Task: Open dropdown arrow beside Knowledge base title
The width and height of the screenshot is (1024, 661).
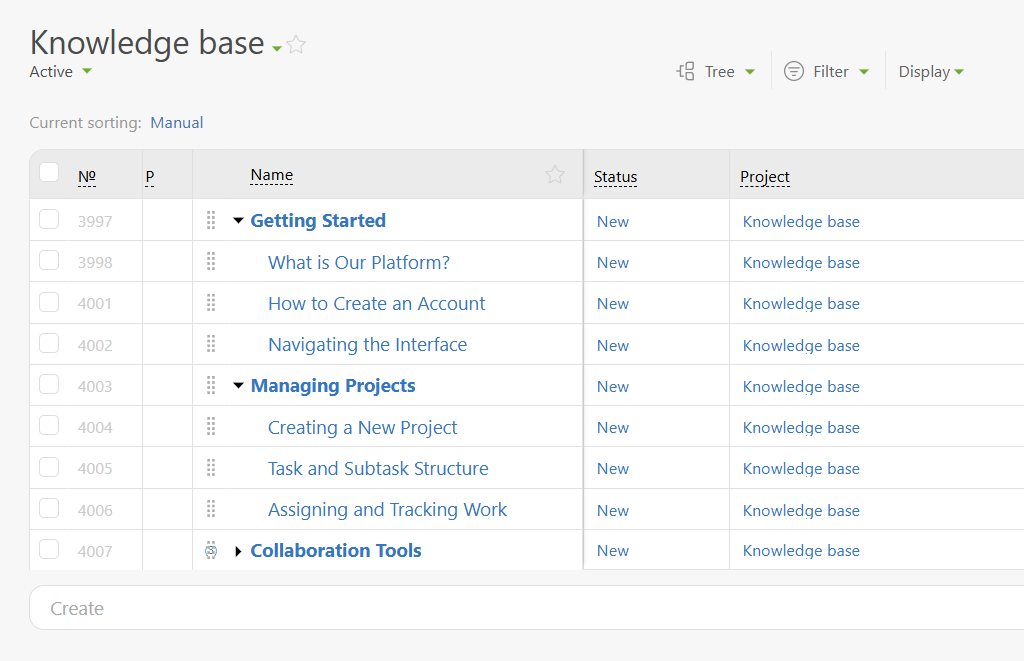Action: pos(277,48)
